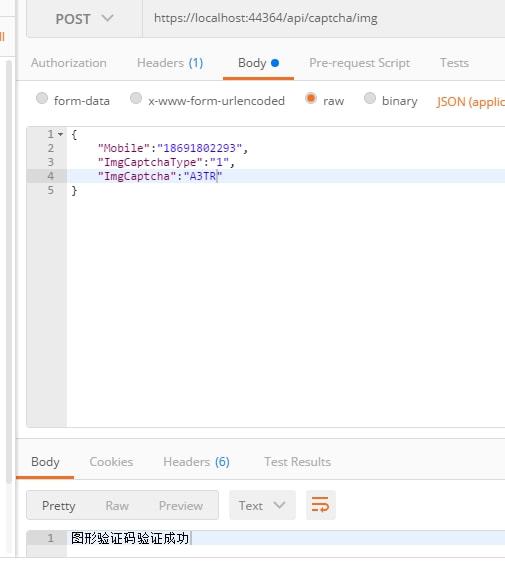The height and width of the screenshot is (567, 505).
Task: Open the Text response format dropdown
Action: click(x=262, y=505)
